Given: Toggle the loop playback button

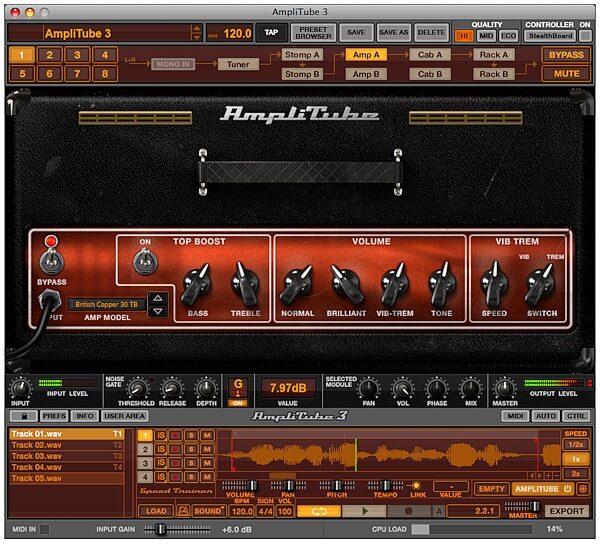Looking at the screenshot, I should tap(319, 511).
